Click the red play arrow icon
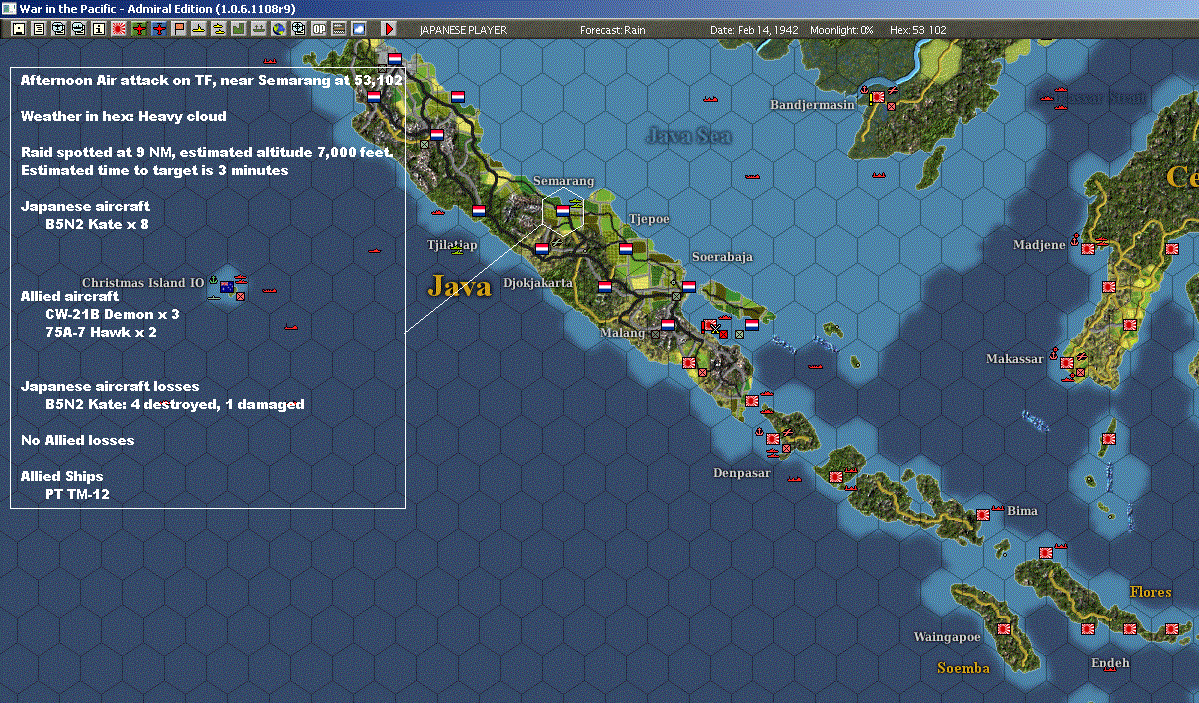The width and height of the screenshot is (1199, 703). coord(388,29)
